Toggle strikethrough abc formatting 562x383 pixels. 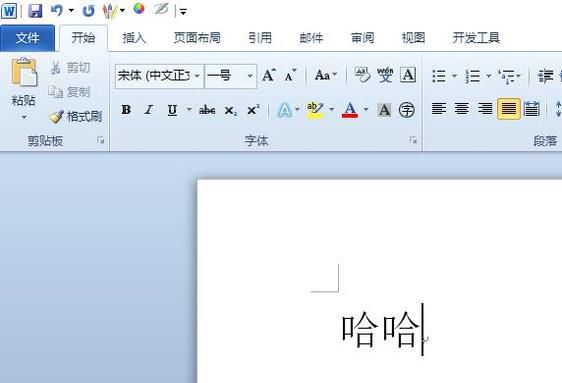click(207, 110)
